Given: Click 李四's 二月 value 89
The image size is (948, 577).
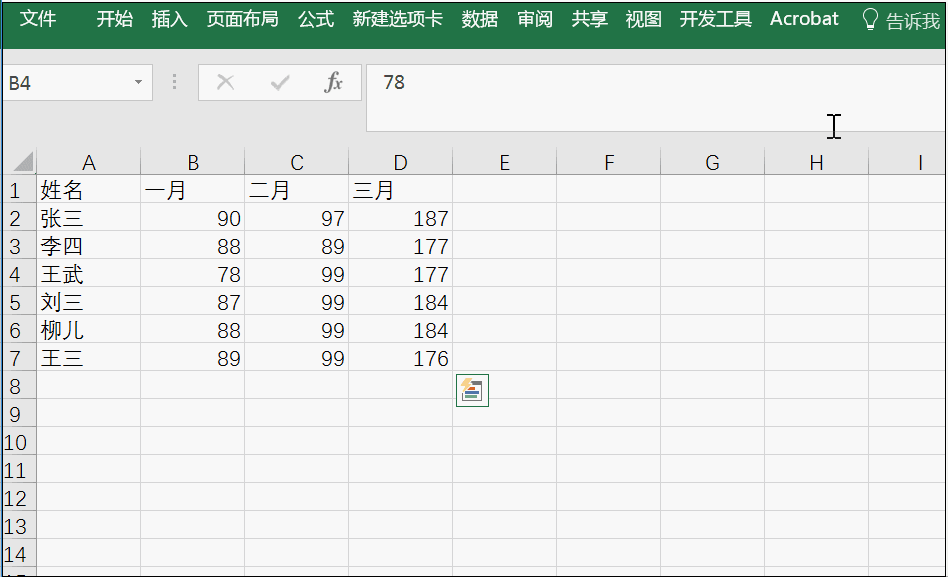Looking at the screenshot, I should [x=297, y=246].
